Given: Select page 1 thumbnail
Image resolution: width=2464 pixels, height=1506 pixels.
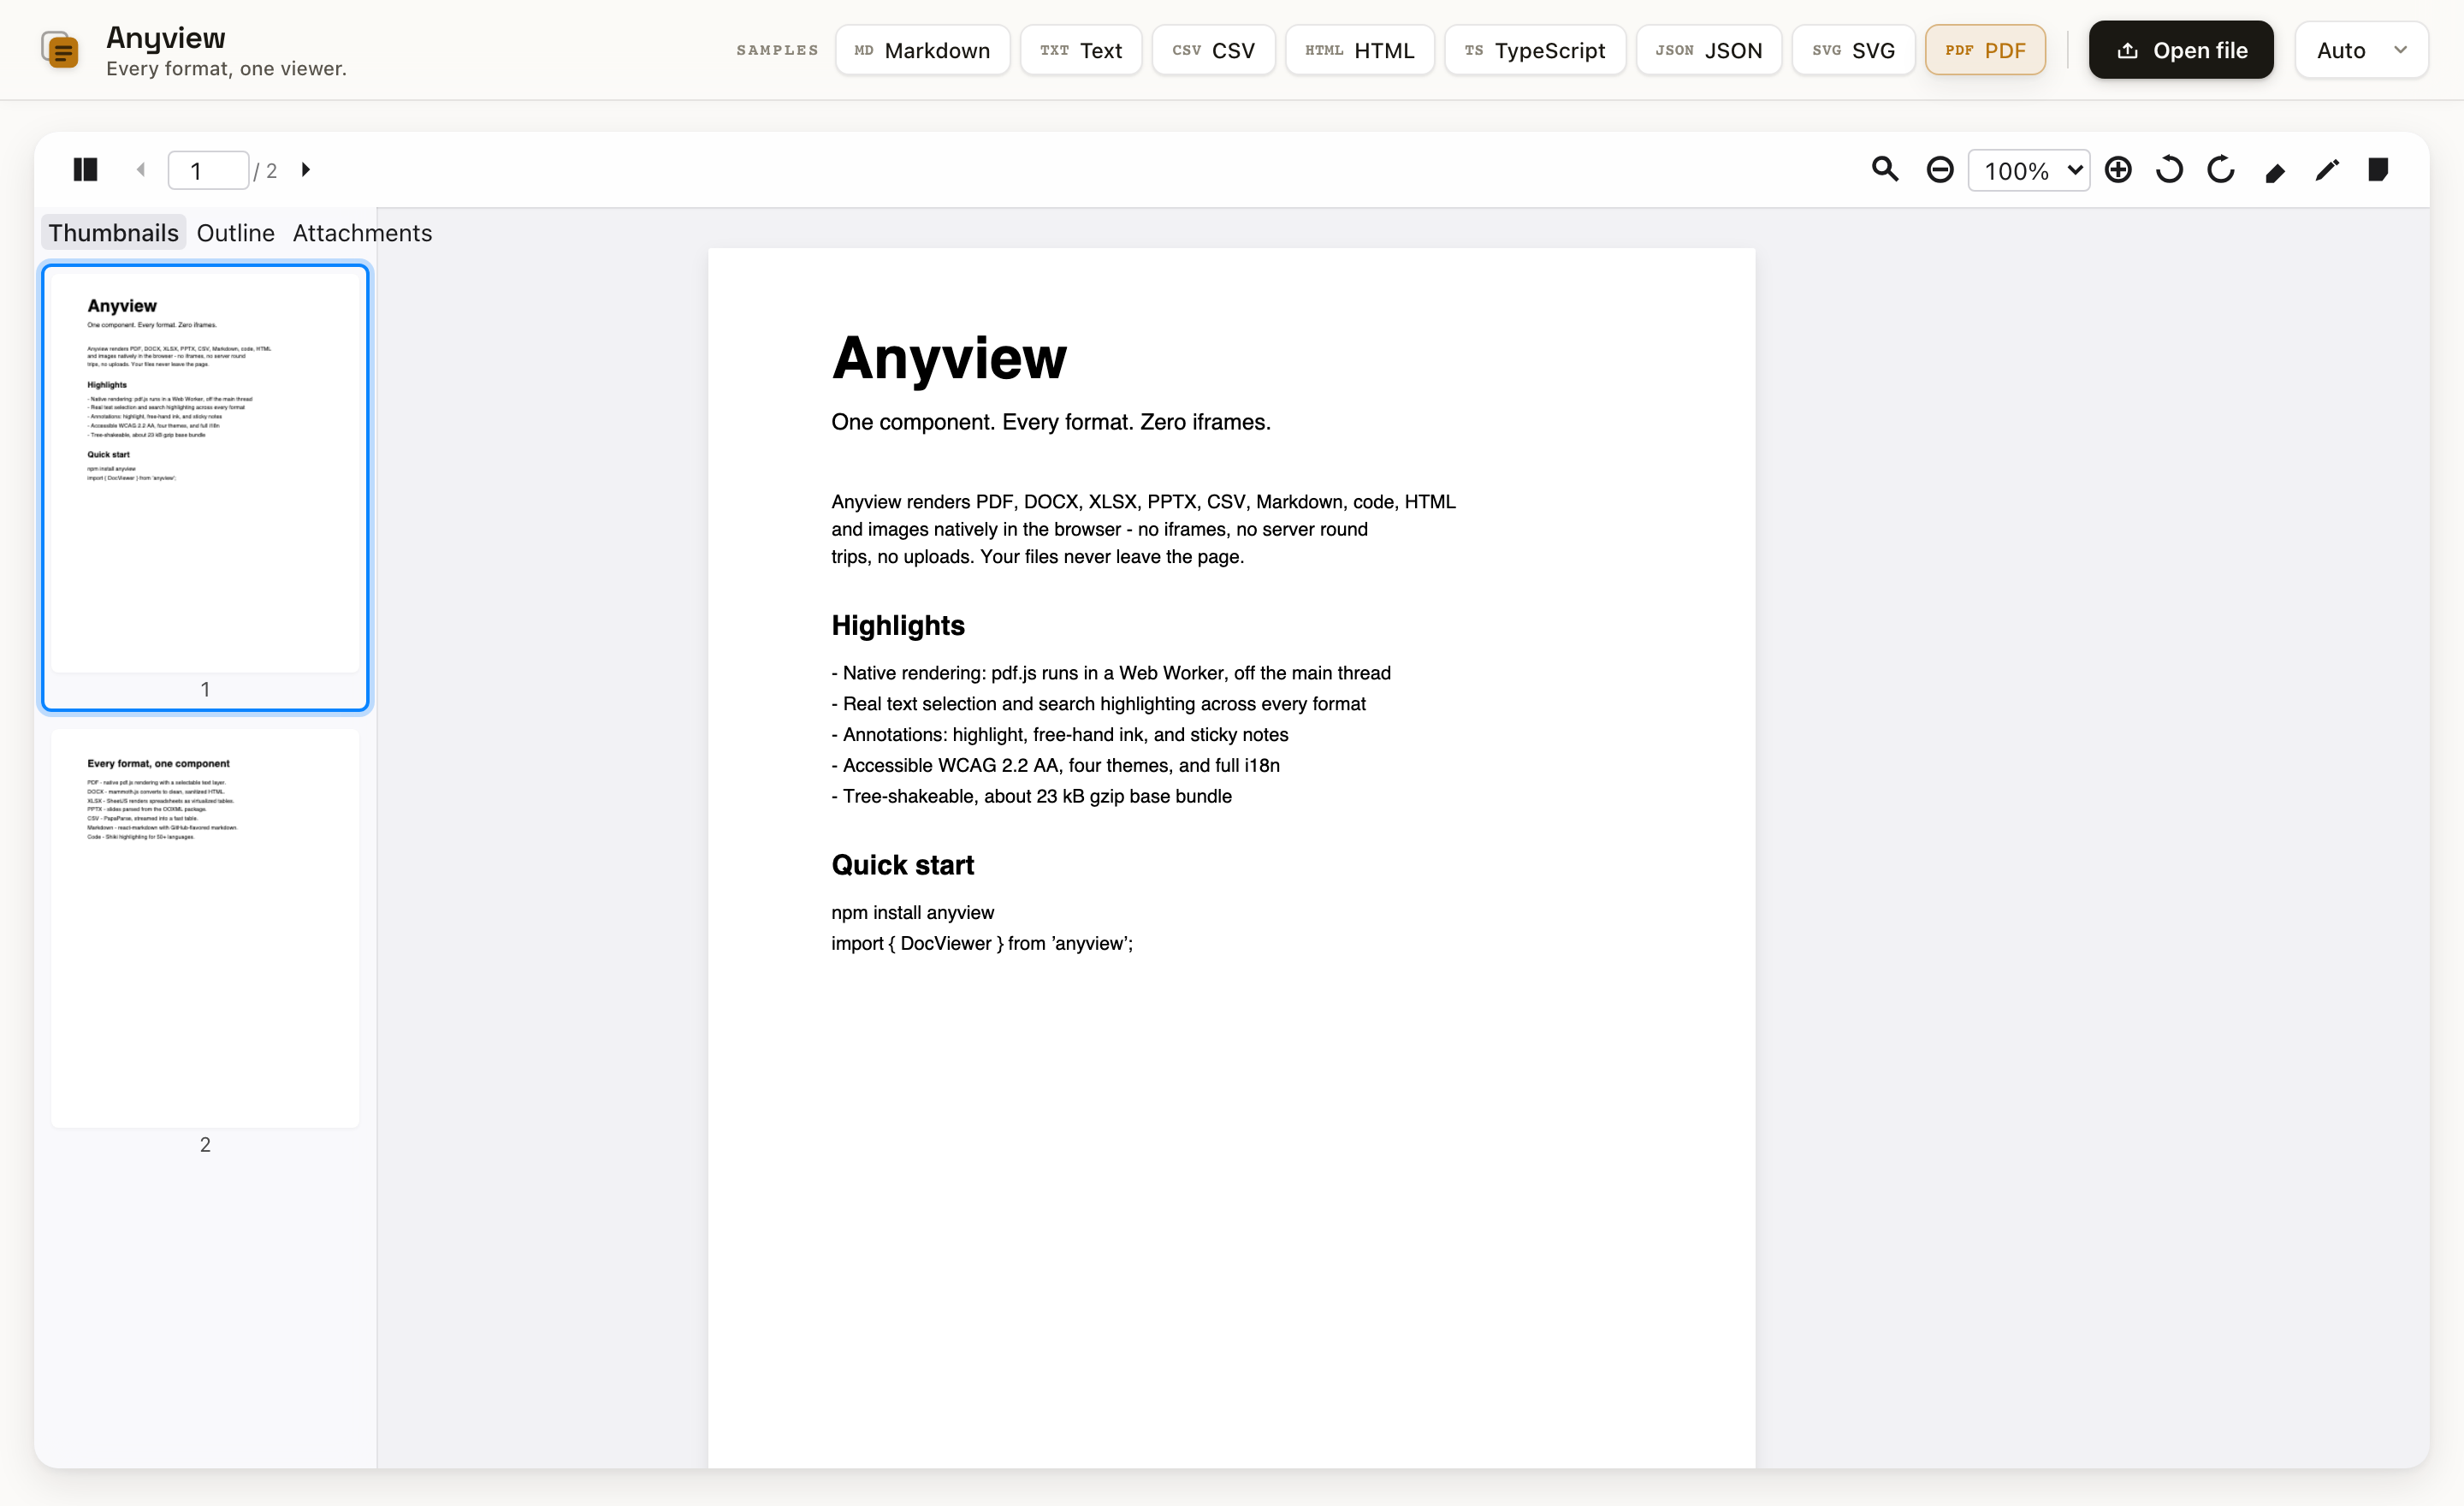Looking at the screenshot, I should [x=205, y=488].
